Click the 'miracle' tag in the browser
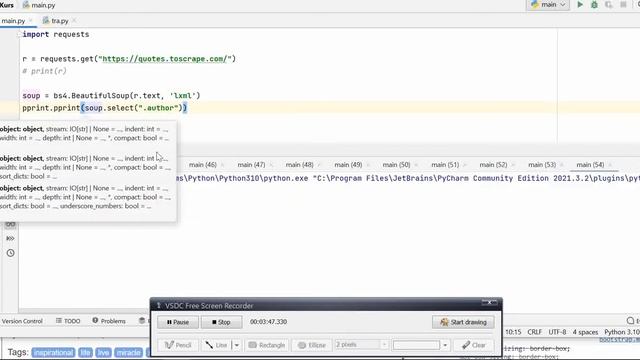Viewport: 640px width, 360px height. click(129, 352)
